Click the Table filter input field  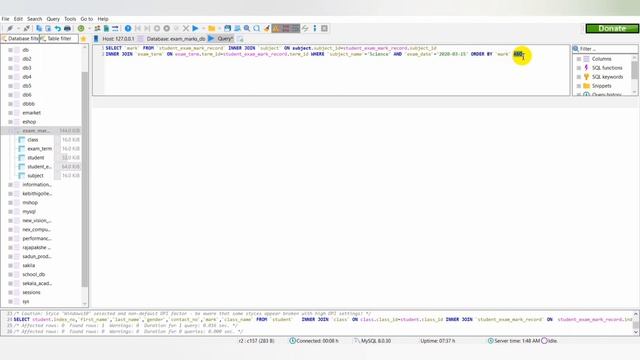pos(59,38)
